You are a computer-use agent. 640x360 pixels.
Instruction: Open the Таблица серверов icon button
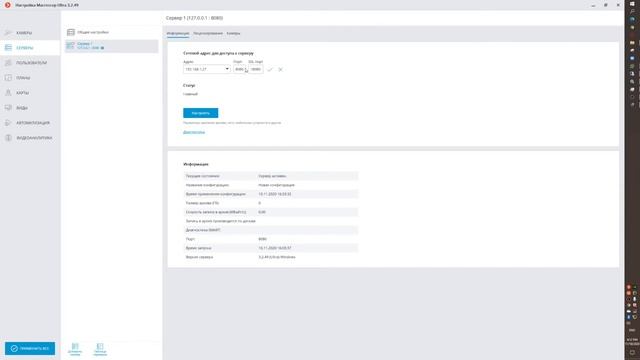point(100,349)
